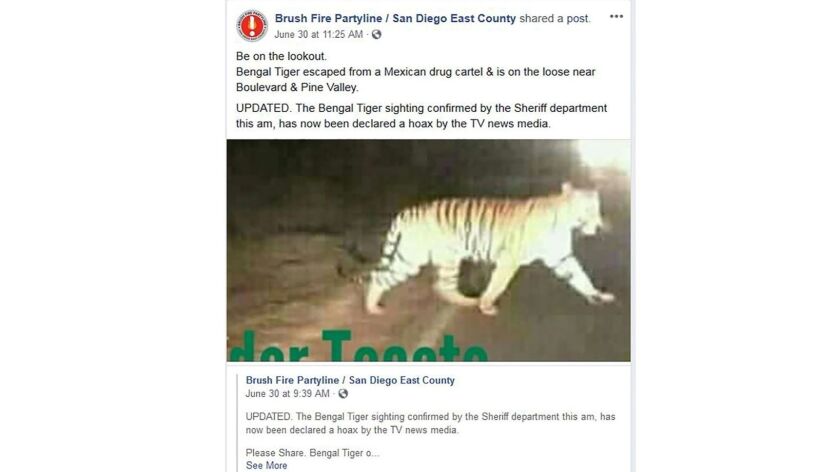Click the 'shared a post.' text
840x472 pixels.
[x=555, y=18]
